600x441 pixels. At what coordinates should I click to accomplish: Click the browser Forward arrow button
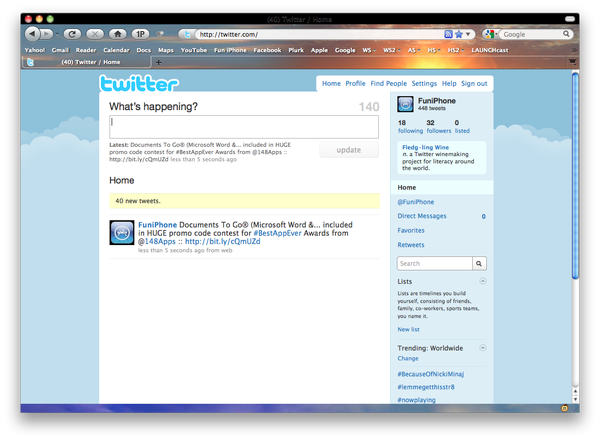[x=46, y=34]
